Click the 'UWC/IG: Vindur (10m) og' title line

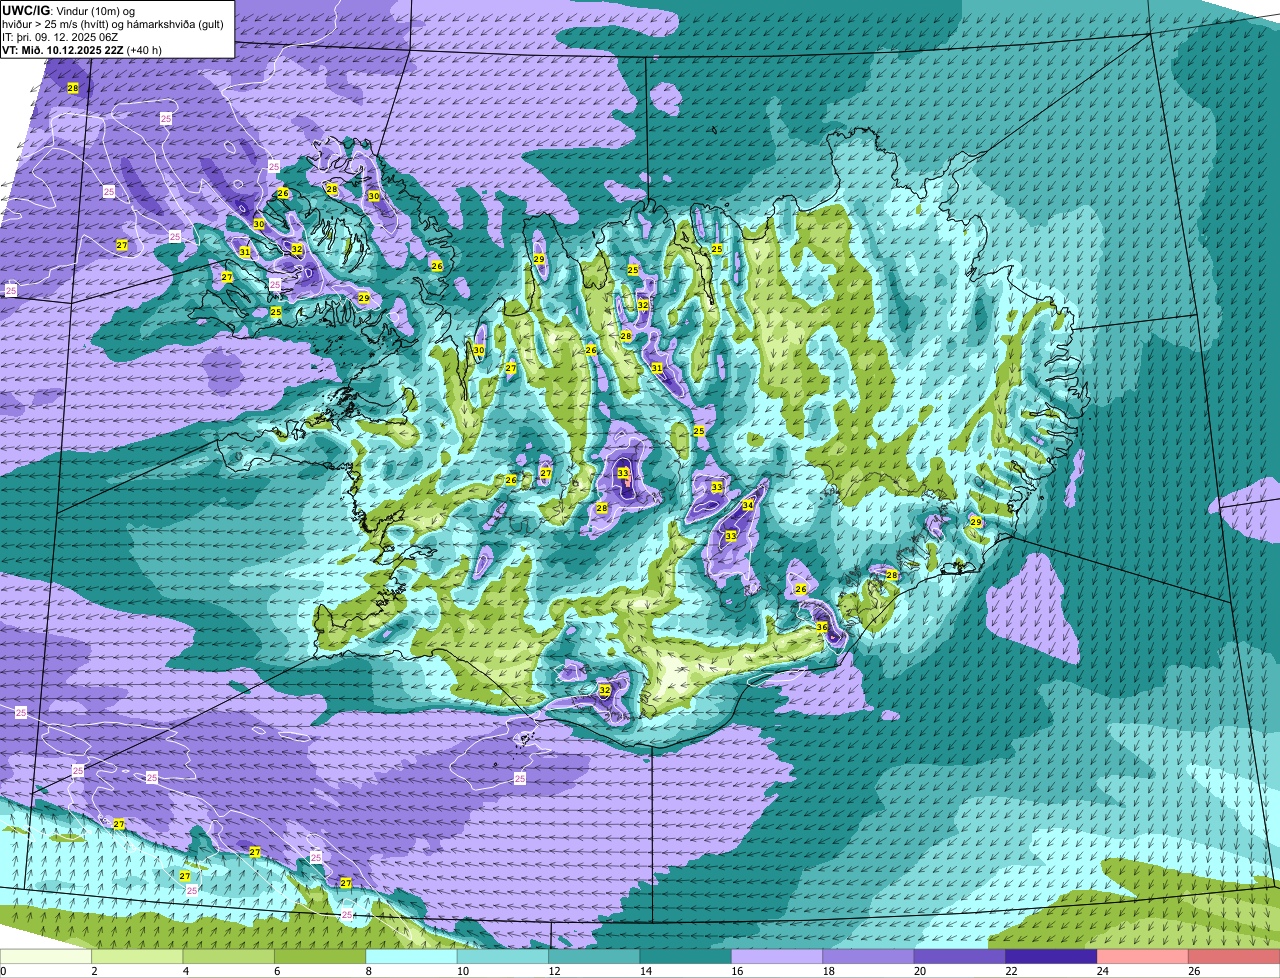click(69, 10)
